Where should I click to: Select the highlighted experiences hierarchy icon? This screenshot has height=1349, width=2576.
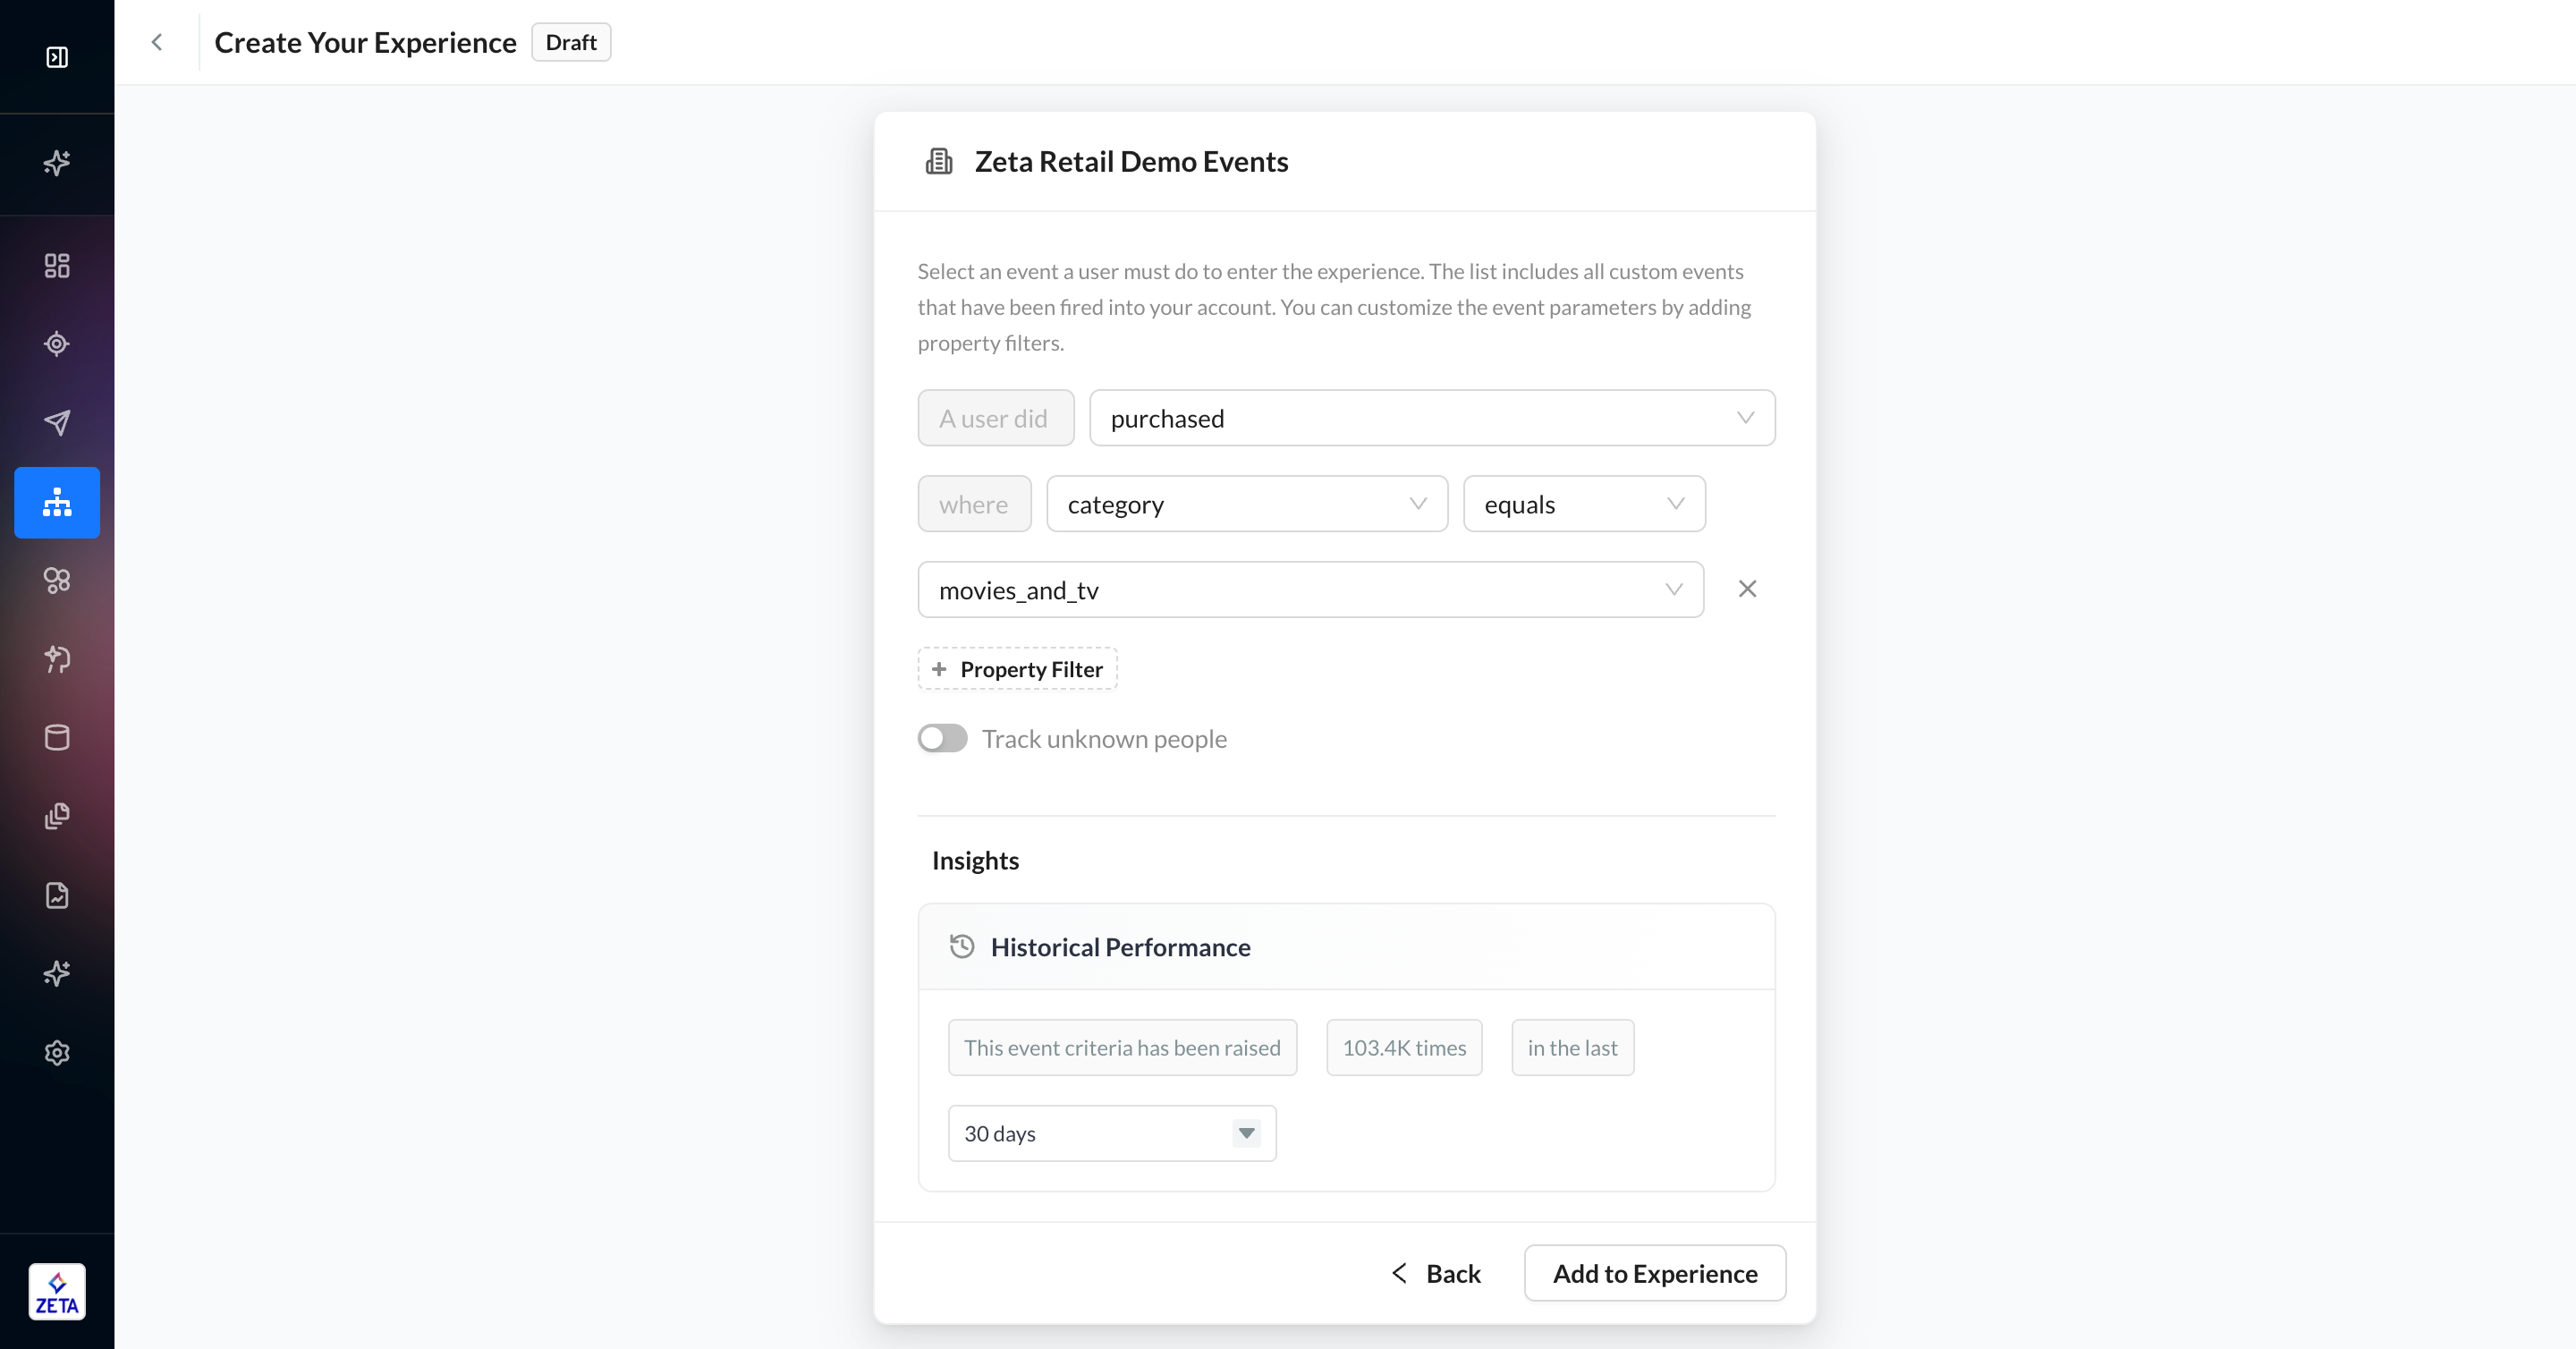57,502
